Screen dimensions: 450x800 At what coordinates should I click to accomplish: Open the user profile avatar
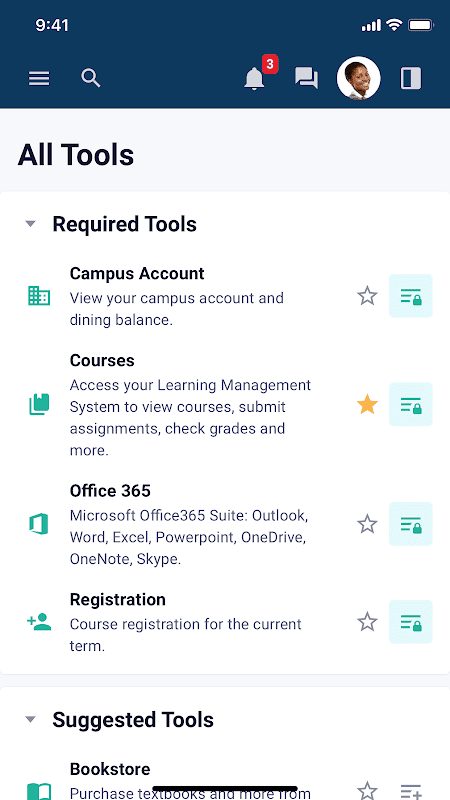(x=359, y=78)
